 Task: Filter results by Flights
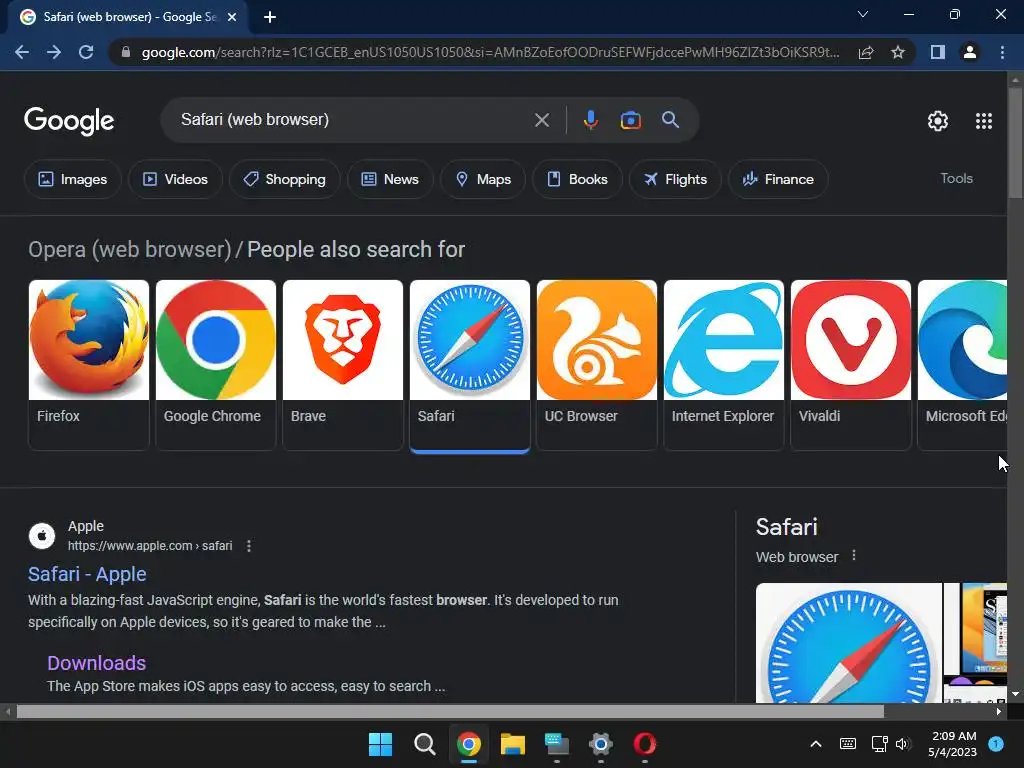coord(675,179)
